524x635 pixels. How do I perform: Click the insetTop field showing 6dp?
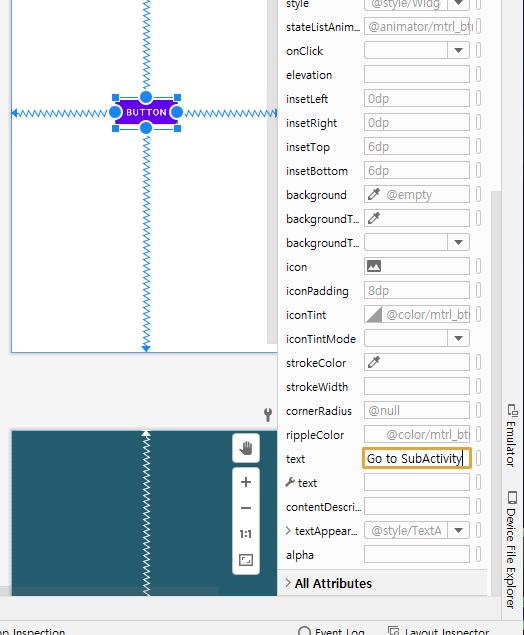(x=417, y=147)
